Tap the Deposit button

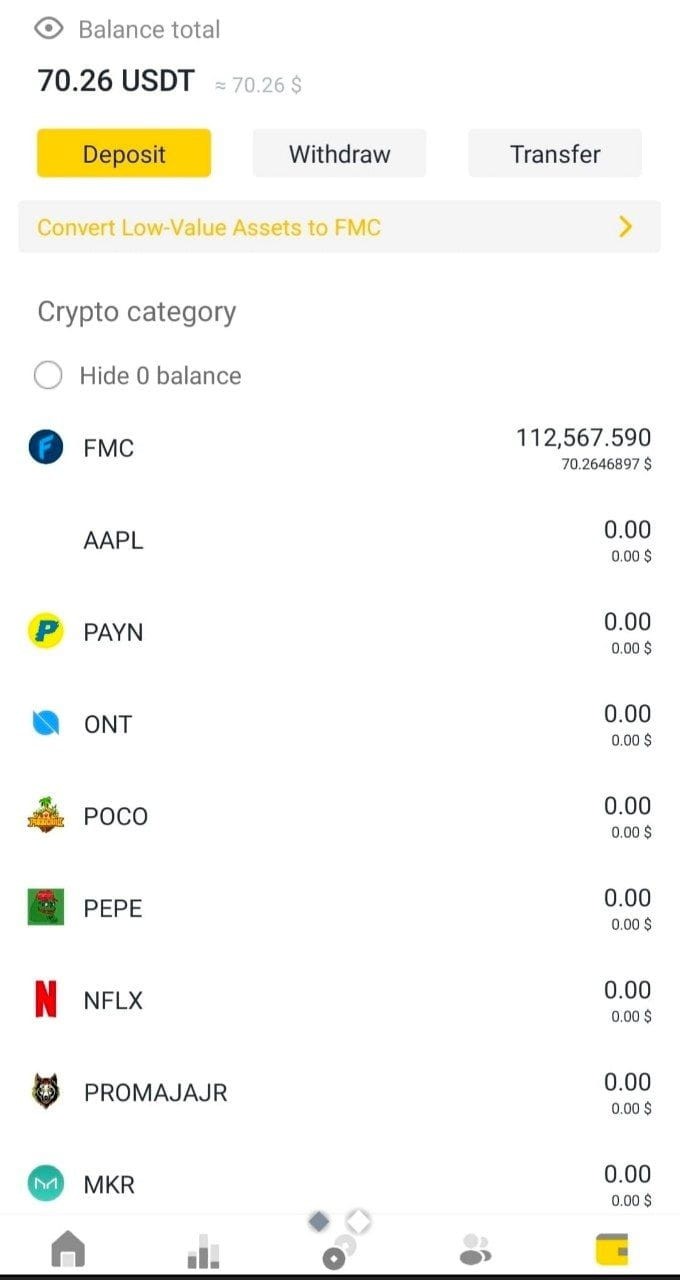coord(124,154)
